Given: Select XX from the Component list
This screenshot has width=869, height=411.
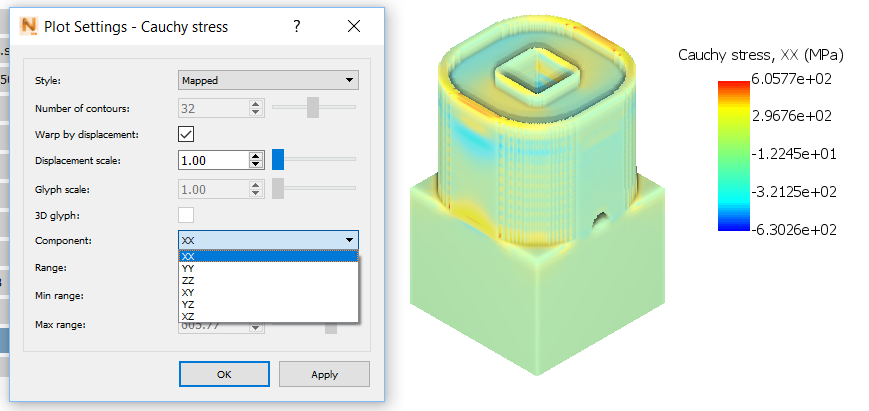Looking at the screenshot, I should point(268,256).
